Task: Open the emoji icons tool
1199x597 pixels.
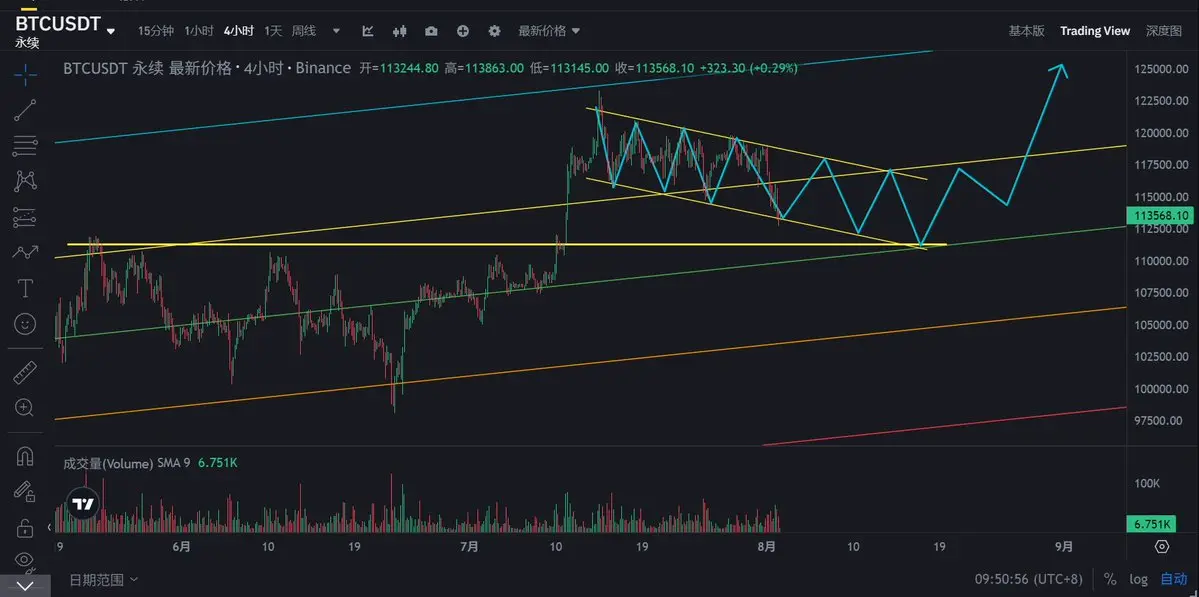Action: pyautogui.click(x=25, y=324)
